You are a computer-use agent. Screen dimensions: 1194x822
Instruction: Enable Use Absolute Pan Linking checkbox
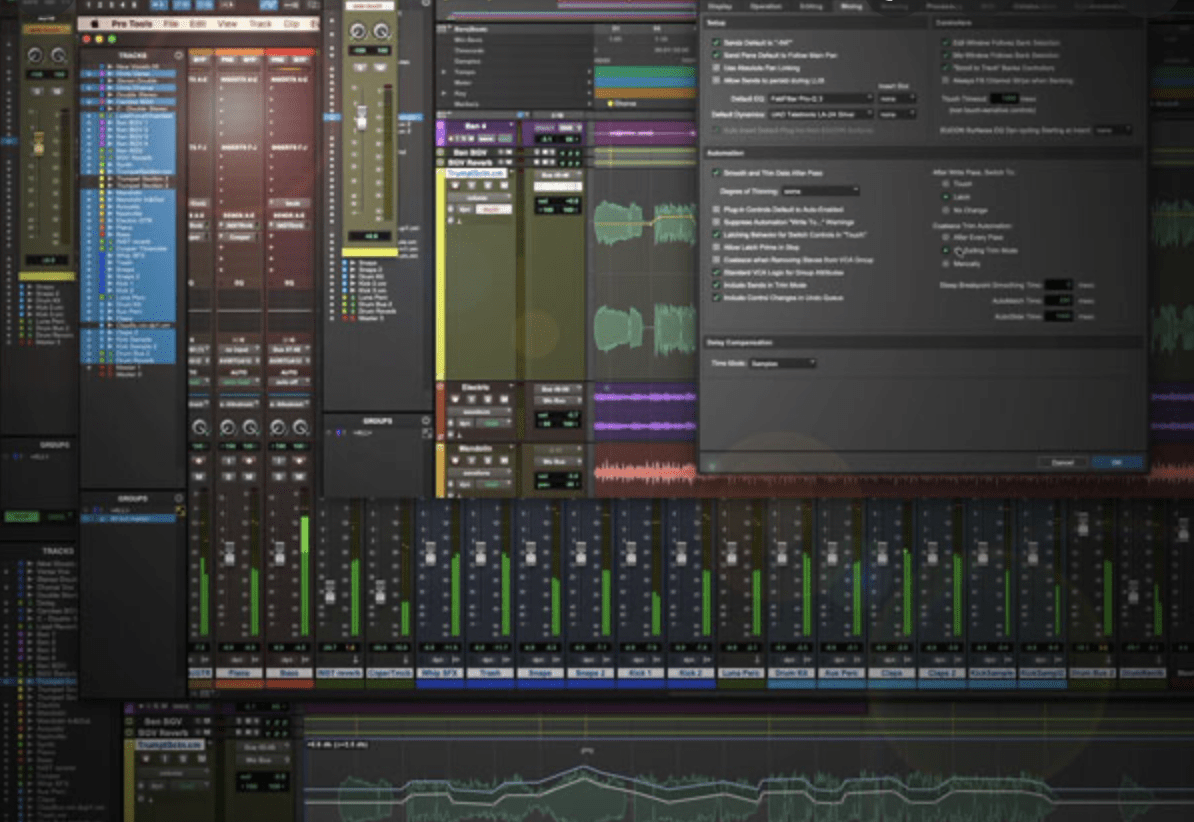pos(715,67)
